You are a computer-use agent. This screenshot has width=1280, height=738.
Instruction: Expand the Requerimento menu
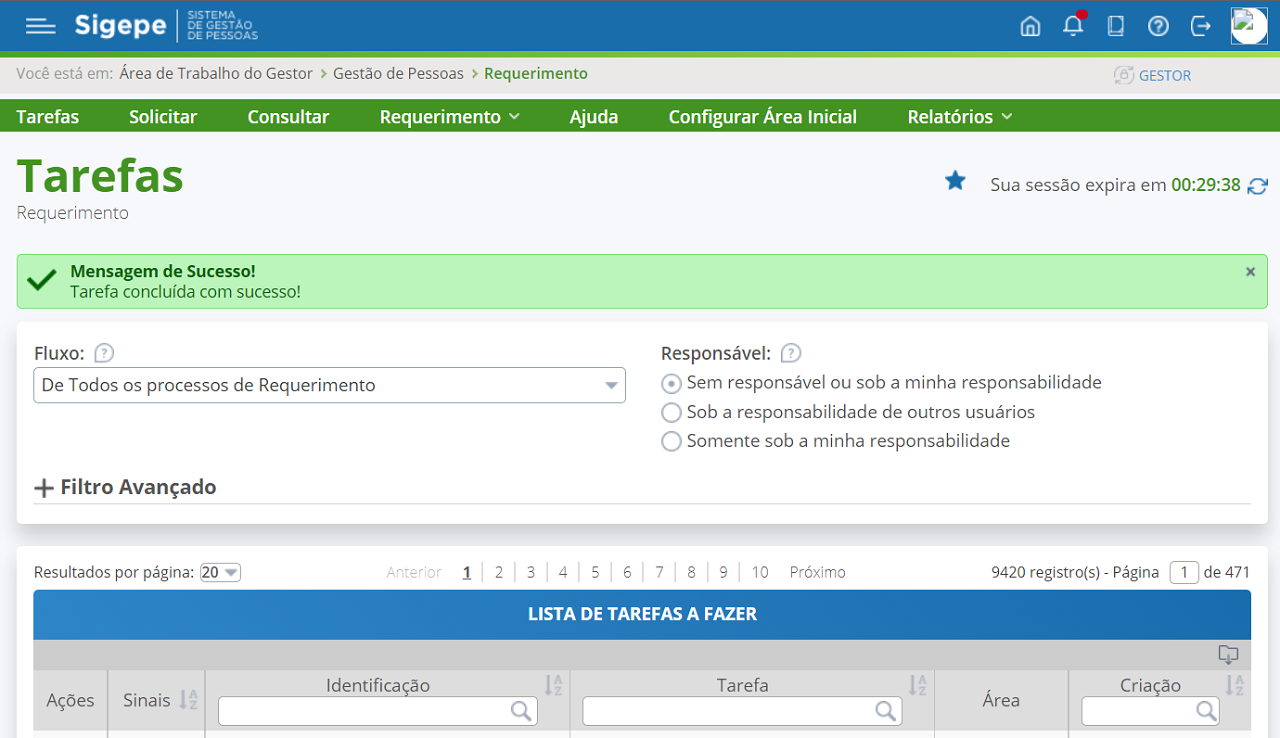pos(450,117)
